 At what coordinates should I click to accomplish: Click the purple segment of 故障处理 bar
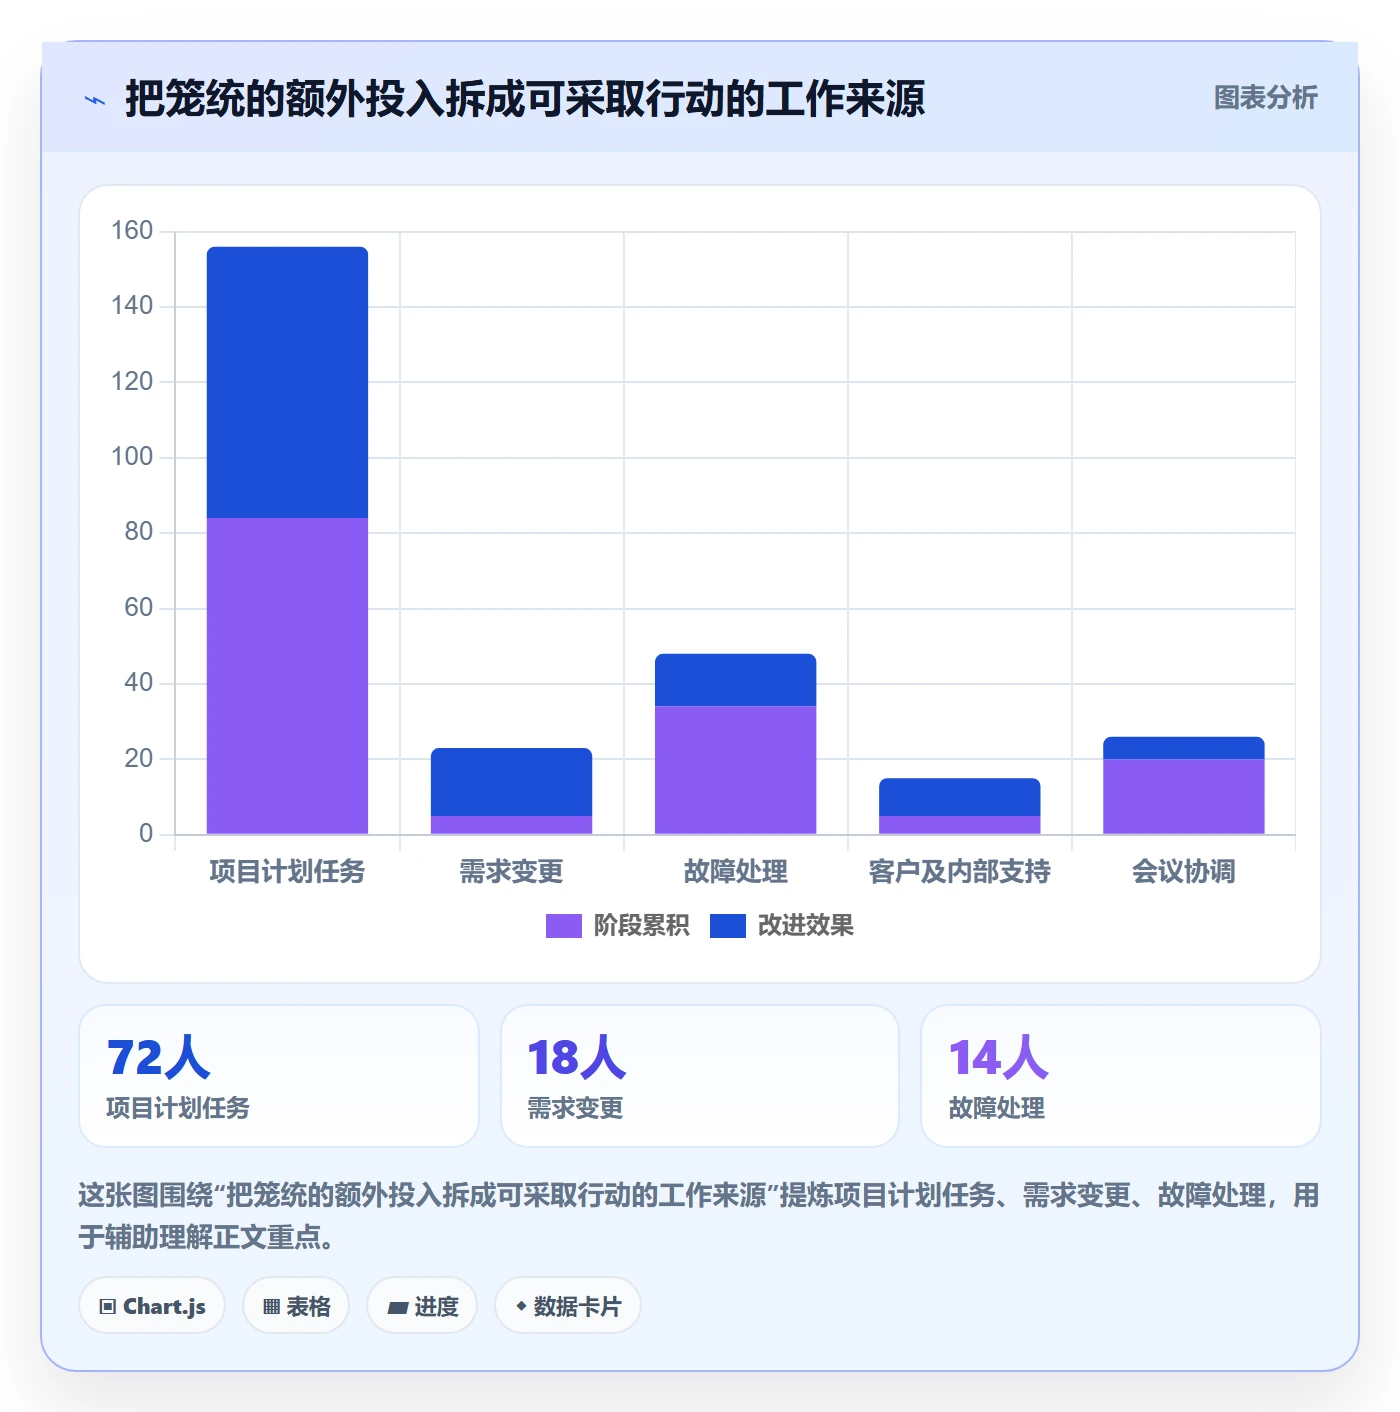[735, 770]
